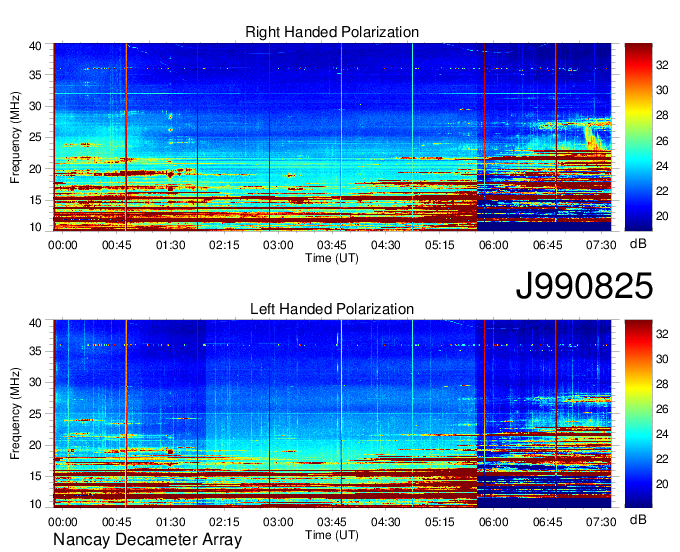Click 26 dB tick on Left Handed colorbar
This screenshot has height=552, width=680.
(662, 409)
